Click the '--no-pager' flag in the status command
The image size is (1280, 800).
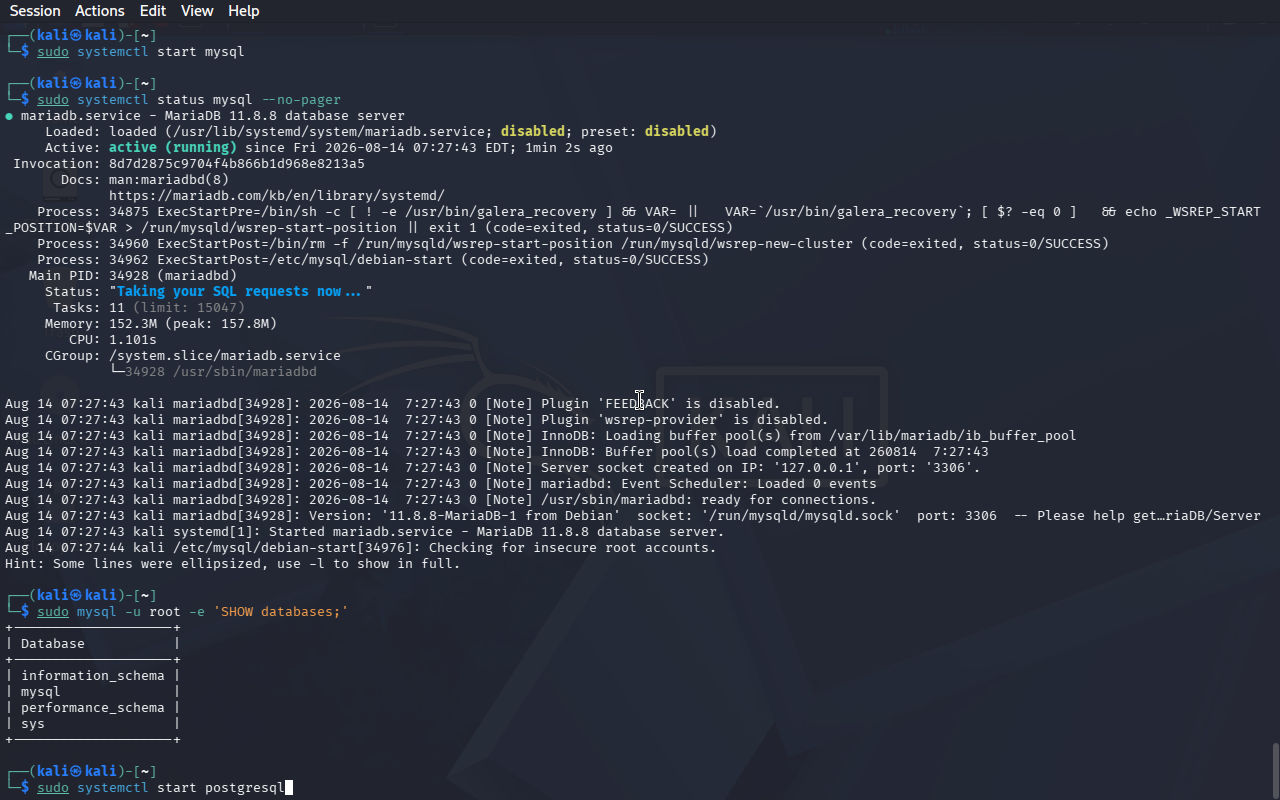tap(301, 100)
